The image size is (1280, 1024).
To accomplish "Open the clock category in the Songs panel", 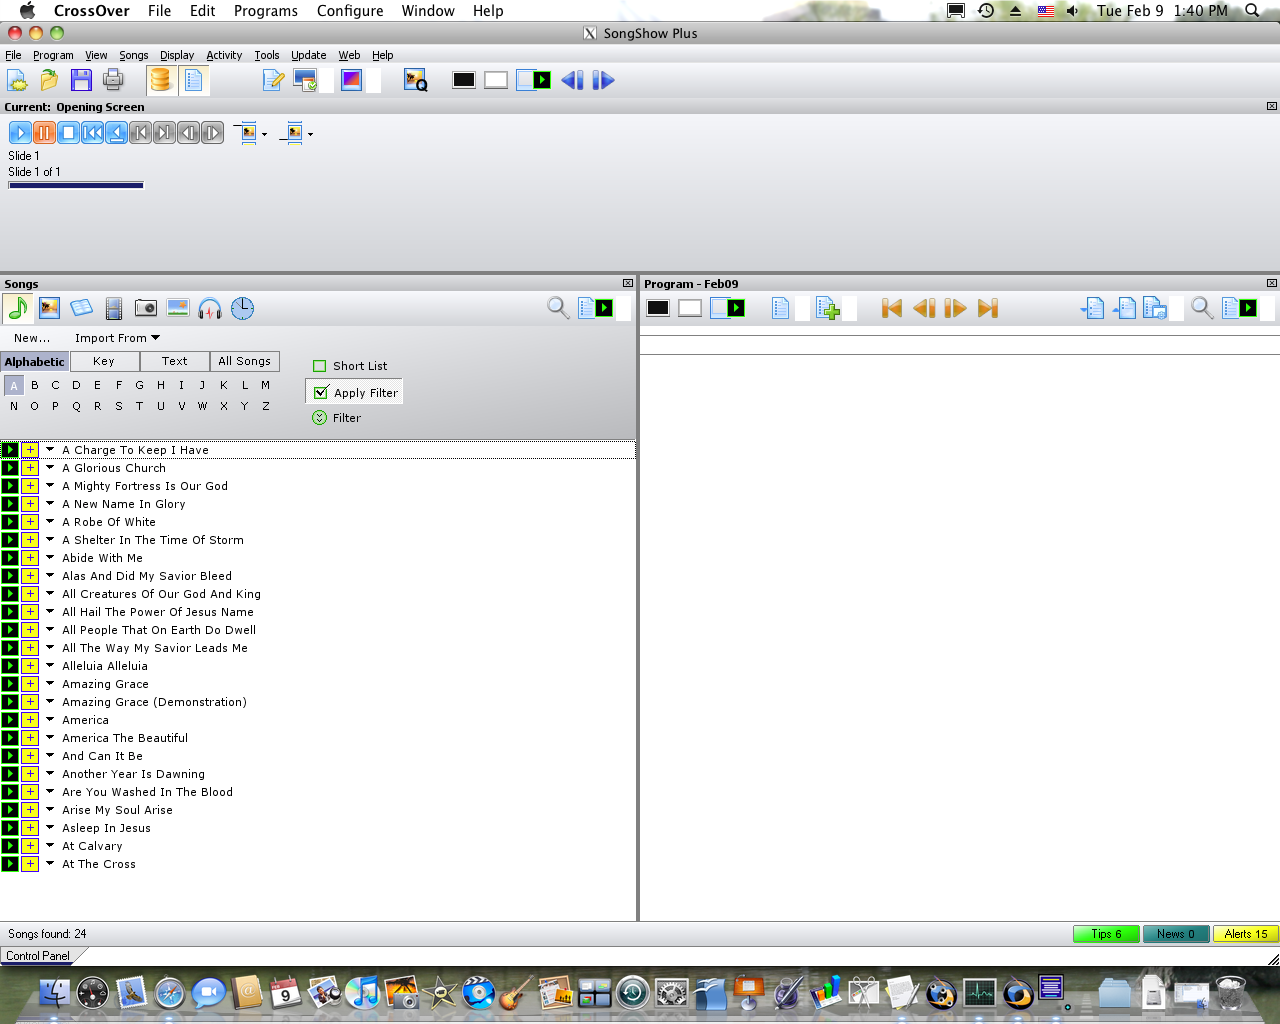I will tap(242, 308).
